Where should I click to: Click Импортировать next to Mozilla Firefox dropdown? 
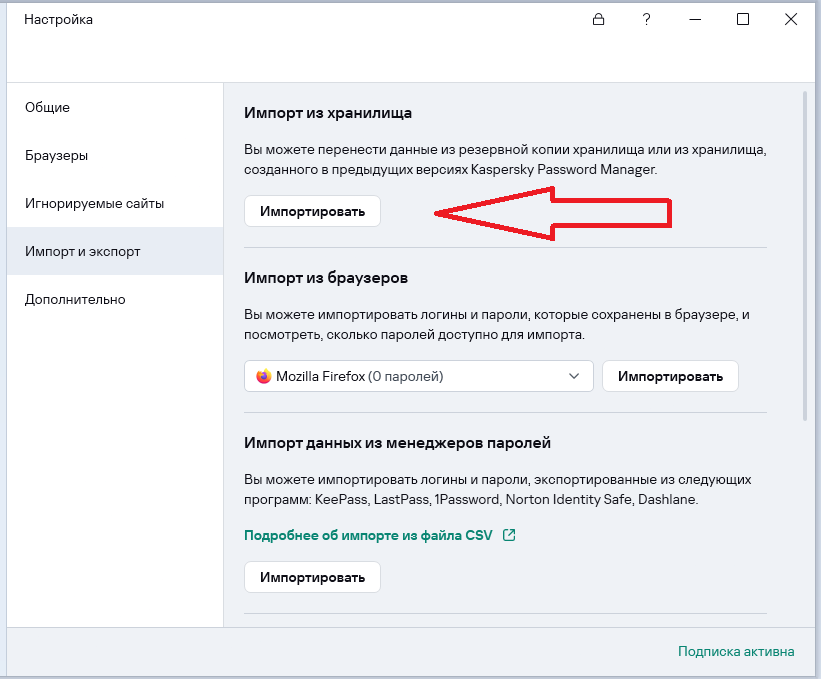tap(670, 376)
